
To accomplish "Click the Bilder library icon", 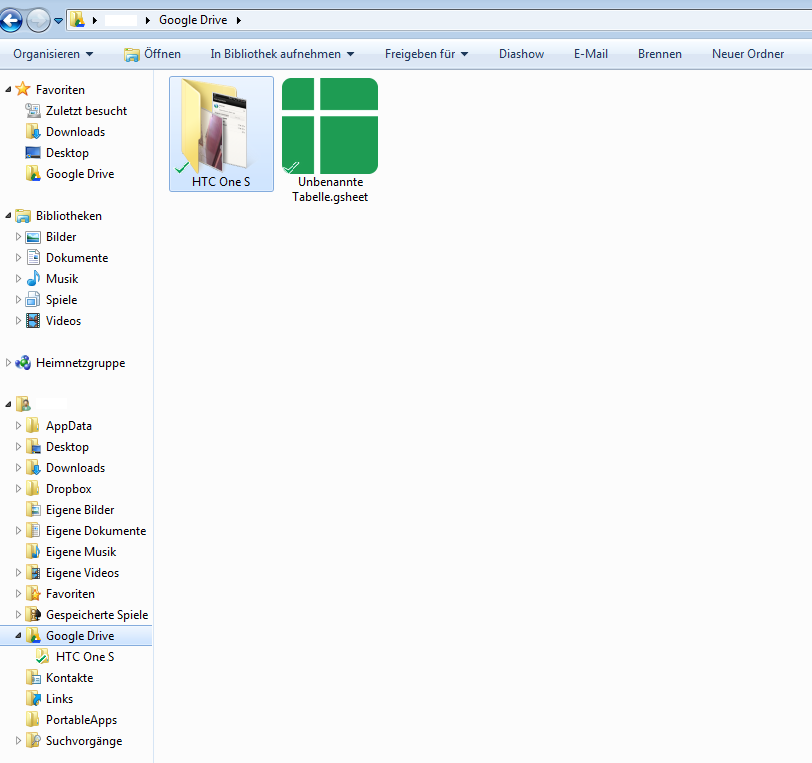I will click(x=33, y=237).
